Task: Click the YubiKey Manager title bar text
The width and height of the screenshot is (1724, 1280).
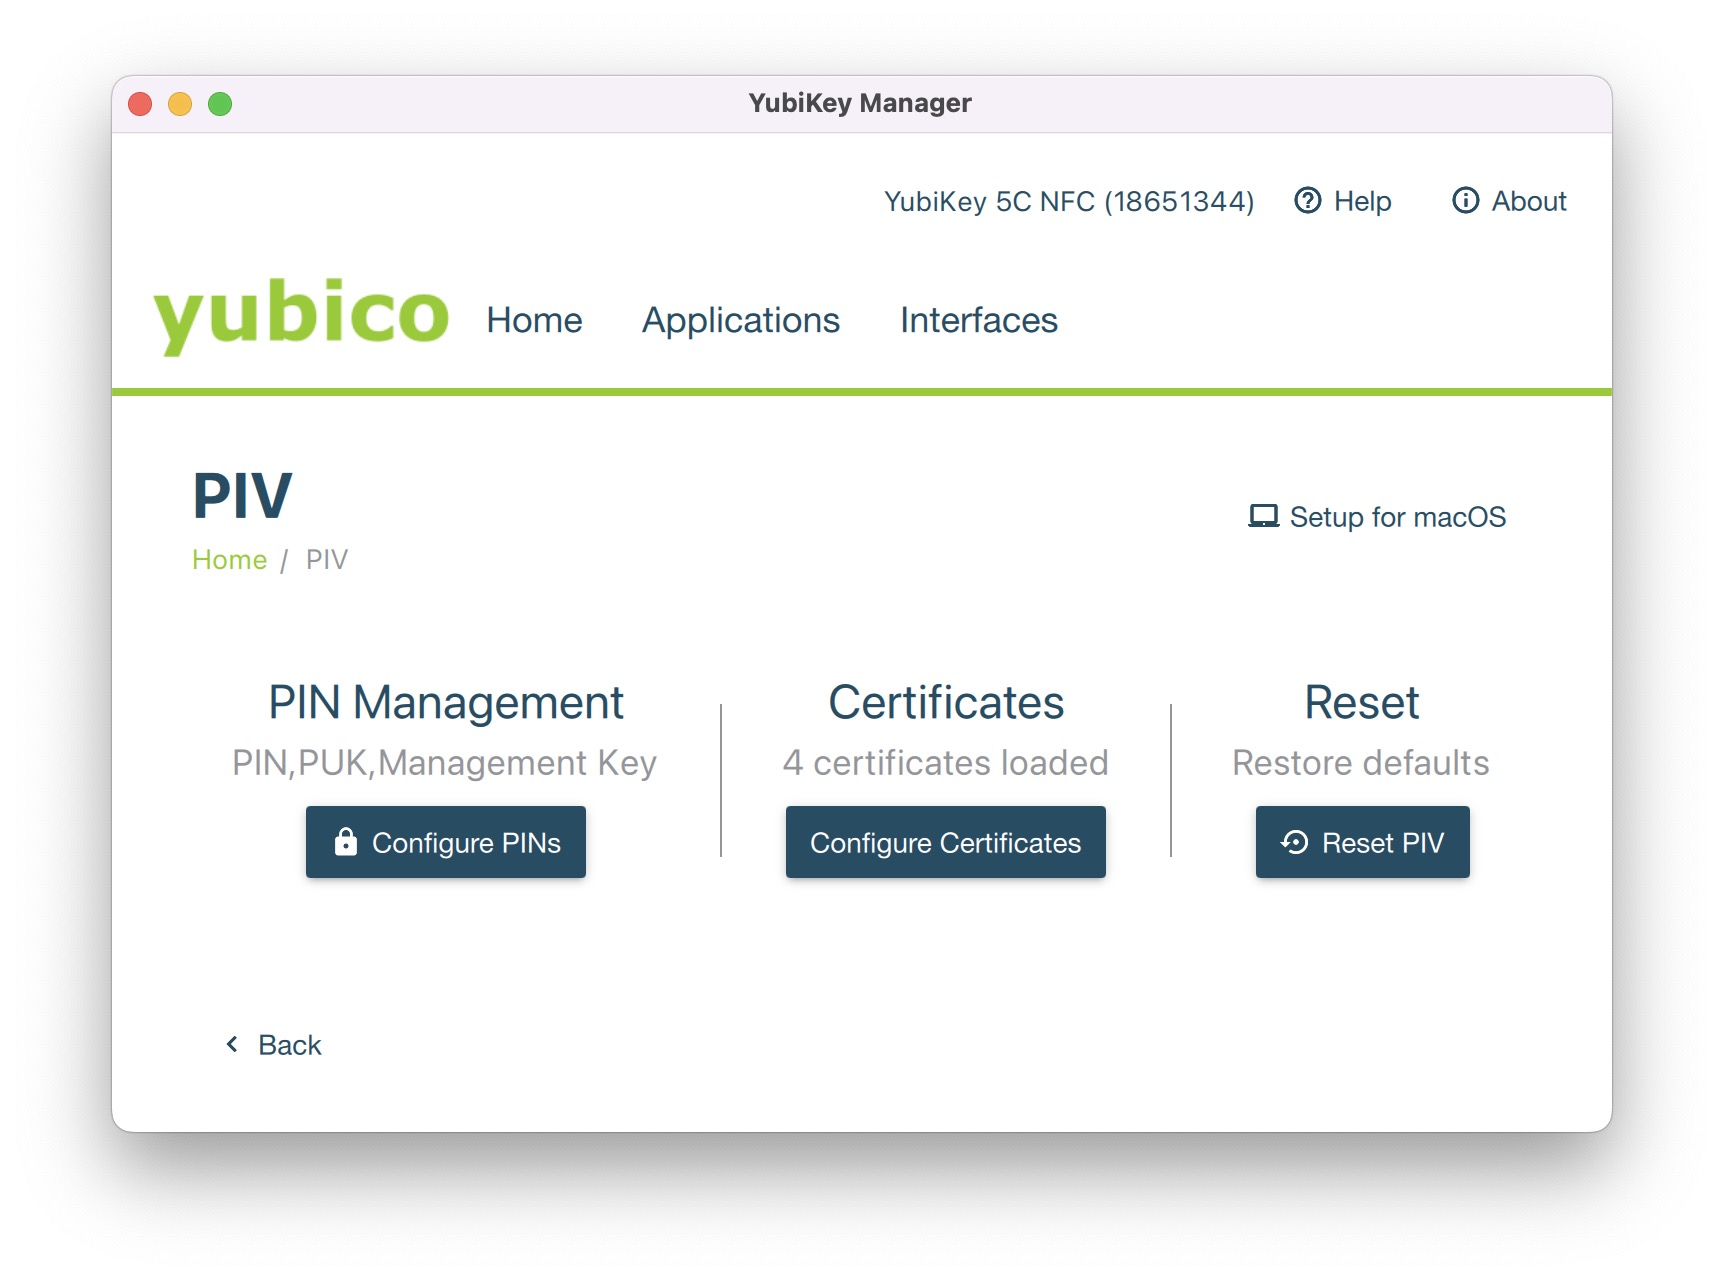Action: click(x=860, y=103)
